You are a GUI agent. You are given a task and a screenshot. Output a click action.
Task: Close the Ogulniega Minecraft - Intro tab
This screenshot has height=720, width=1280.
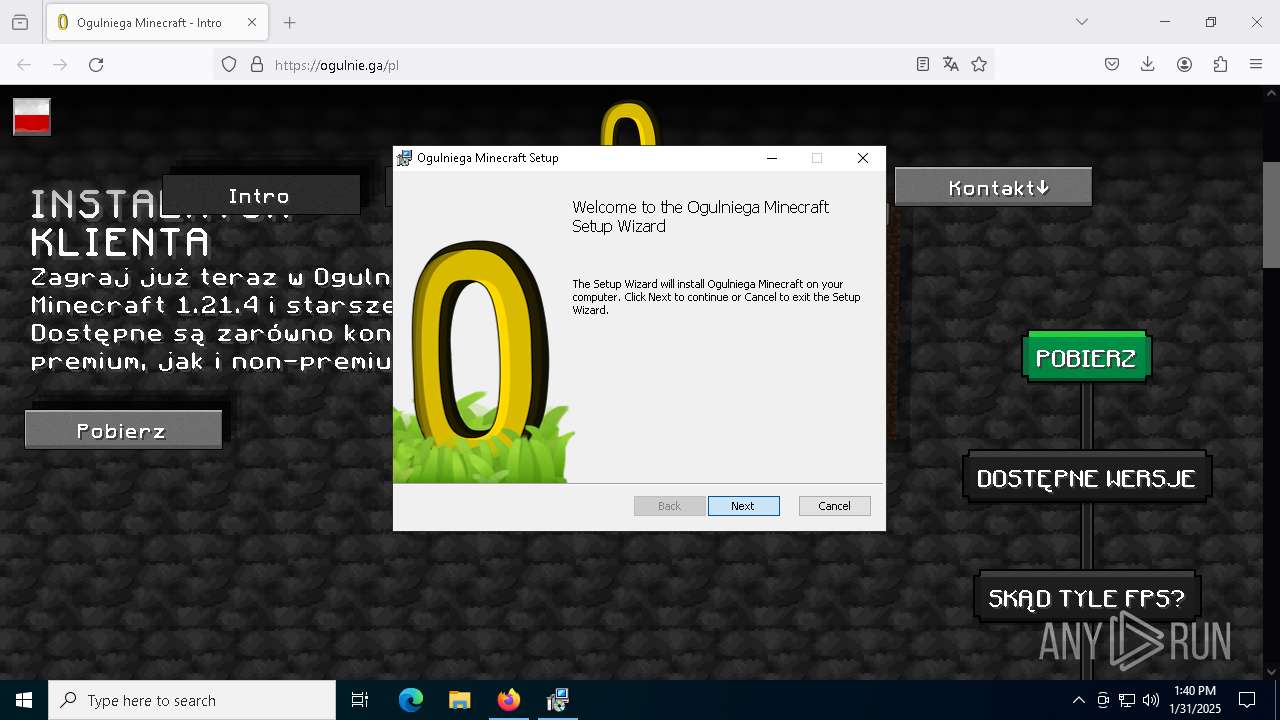252,22
